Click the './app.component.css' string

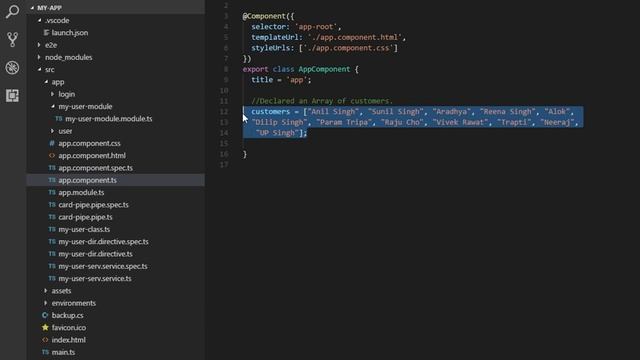pos(349,48)
